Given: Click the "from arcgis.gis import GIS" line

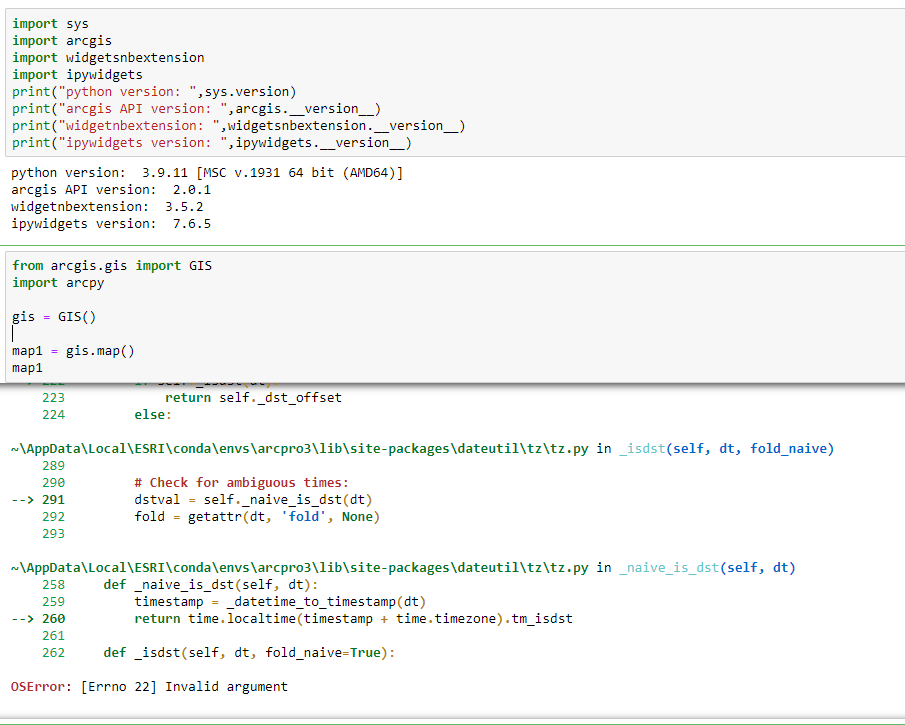Looking at the screenshot, I should point(112,266).
